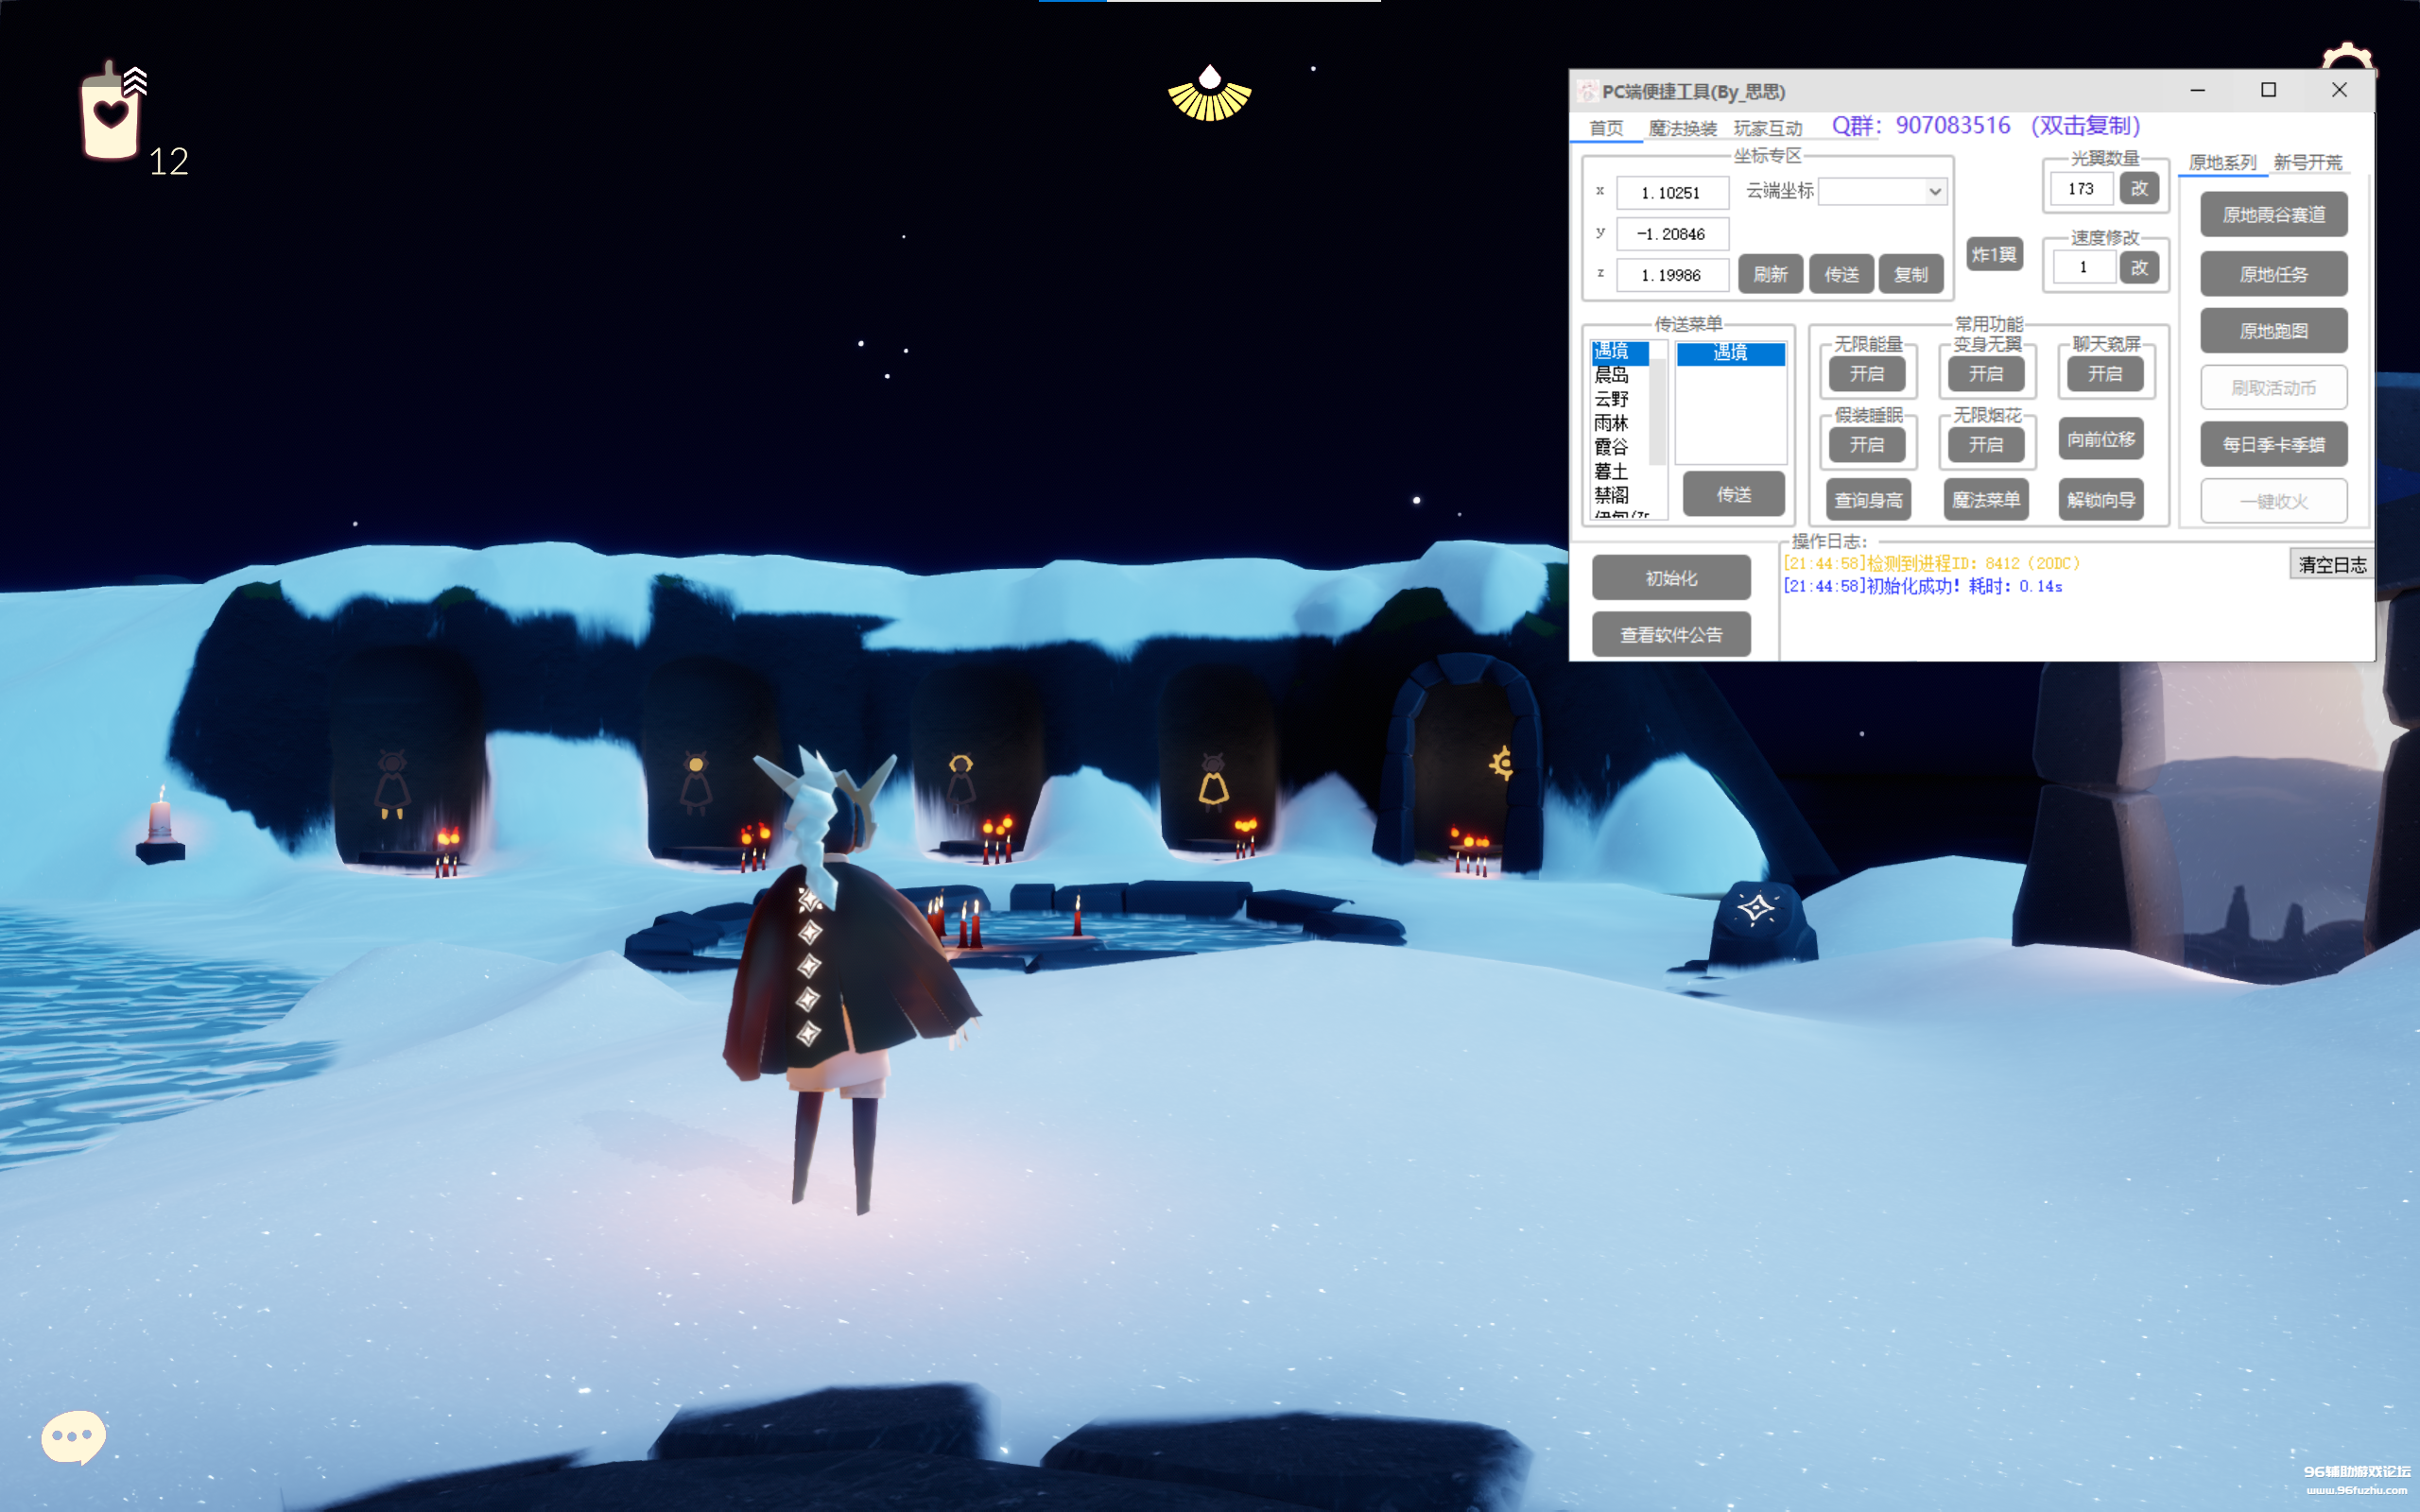Click the star-marked meditation stone

(x=1757, y=910)
